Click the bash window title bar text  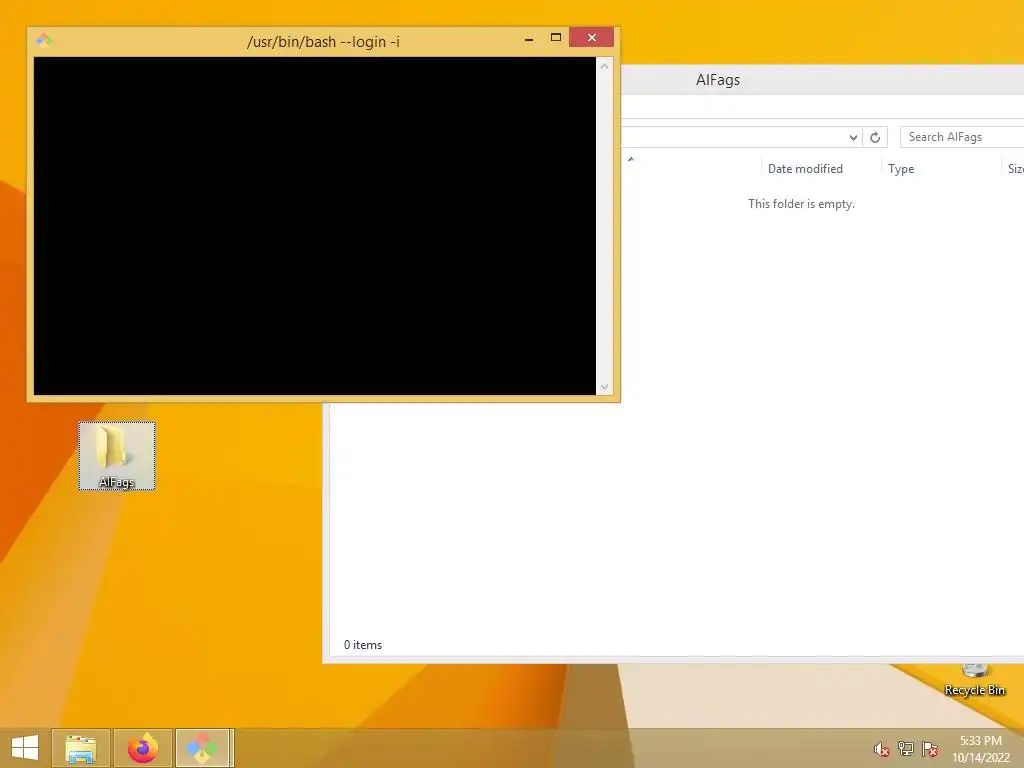tap(323, 42)
